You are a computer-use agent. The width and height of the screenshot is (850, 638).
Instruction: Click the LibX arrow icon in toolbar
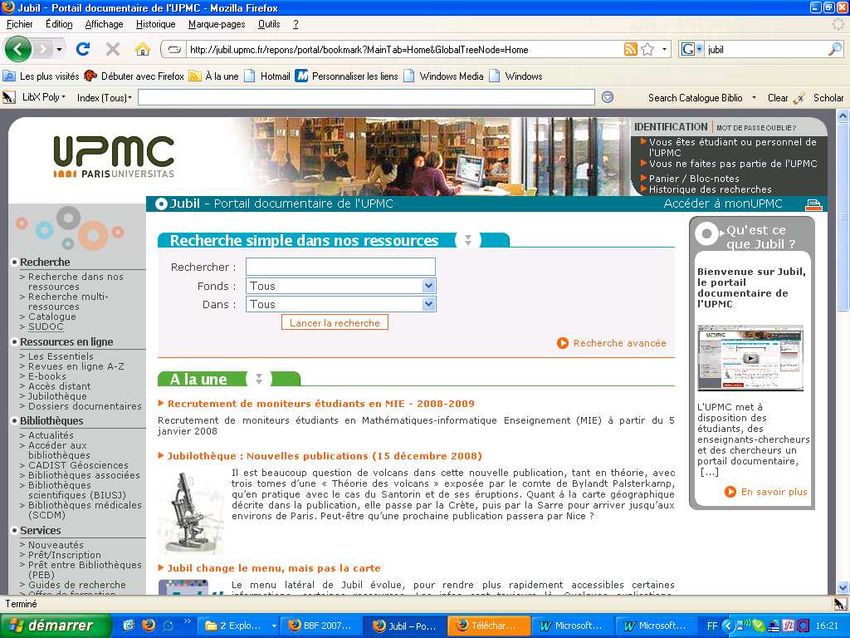[9, 98]
